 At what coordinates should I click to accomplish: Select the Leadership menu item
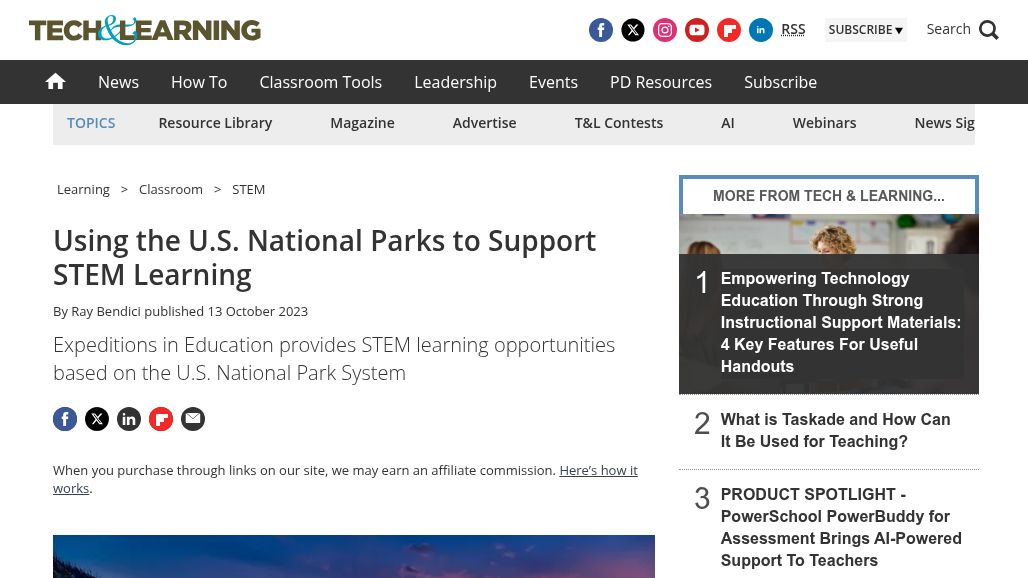pos(455,82)
